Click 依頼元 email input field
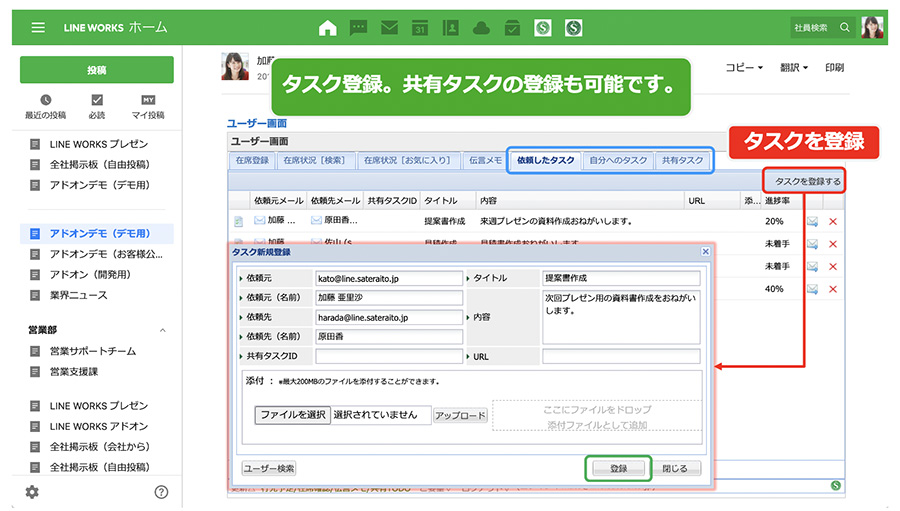 (389, 278)
